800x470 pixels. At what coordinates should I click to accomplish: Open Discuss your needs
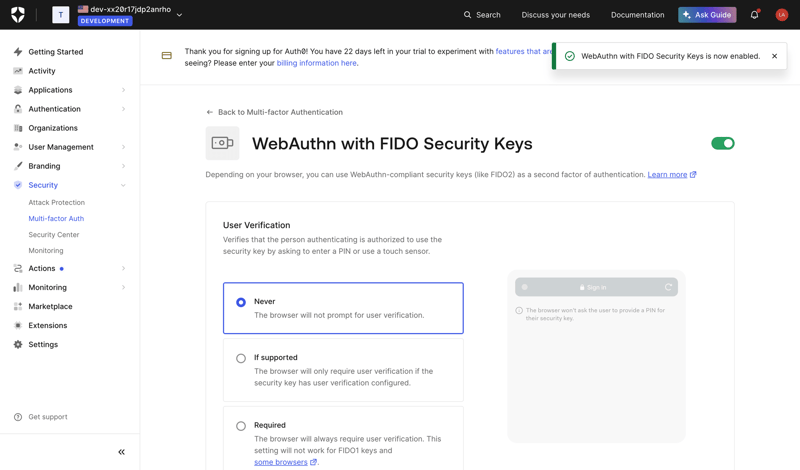[x=556, y=15]
